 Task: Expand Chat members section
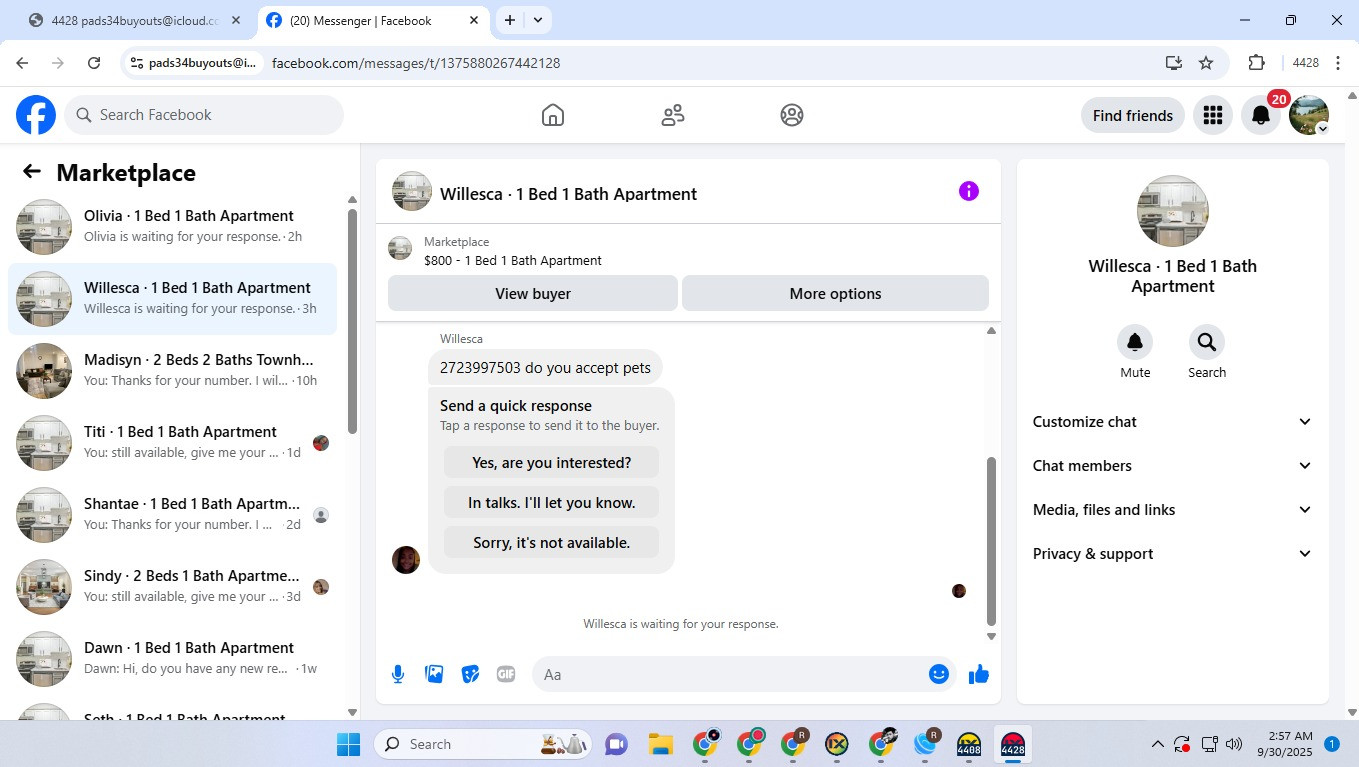point(1173,466)
